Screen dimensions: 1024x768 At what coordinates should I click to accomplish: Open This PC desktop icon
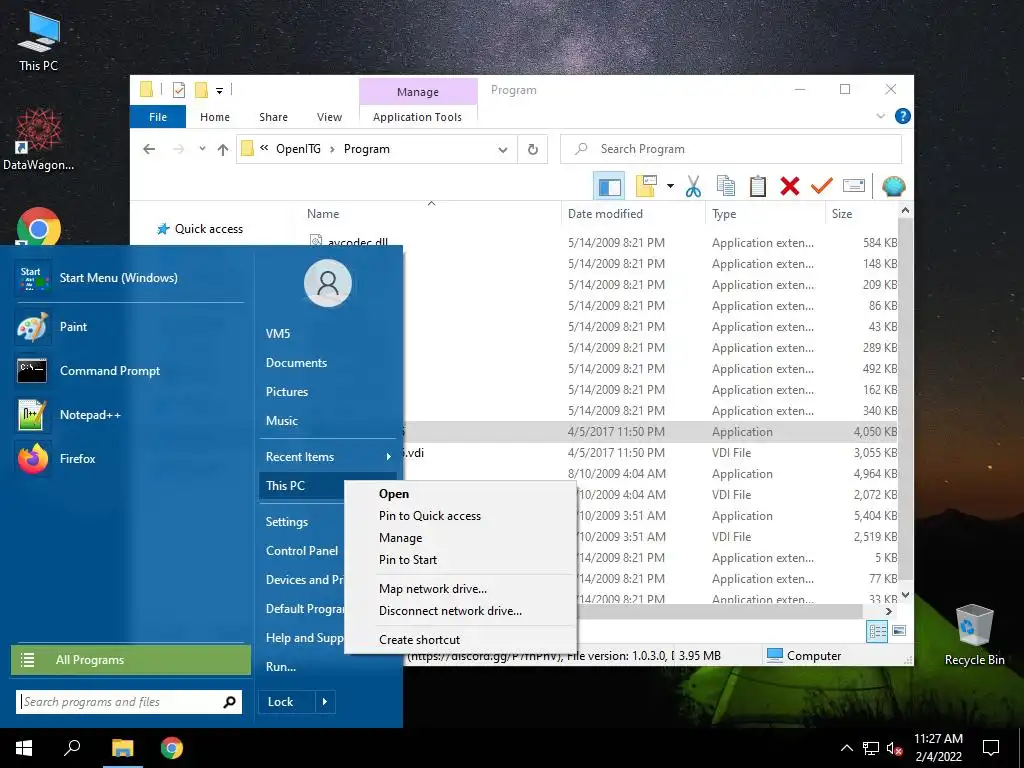click(x=39, y=41)
